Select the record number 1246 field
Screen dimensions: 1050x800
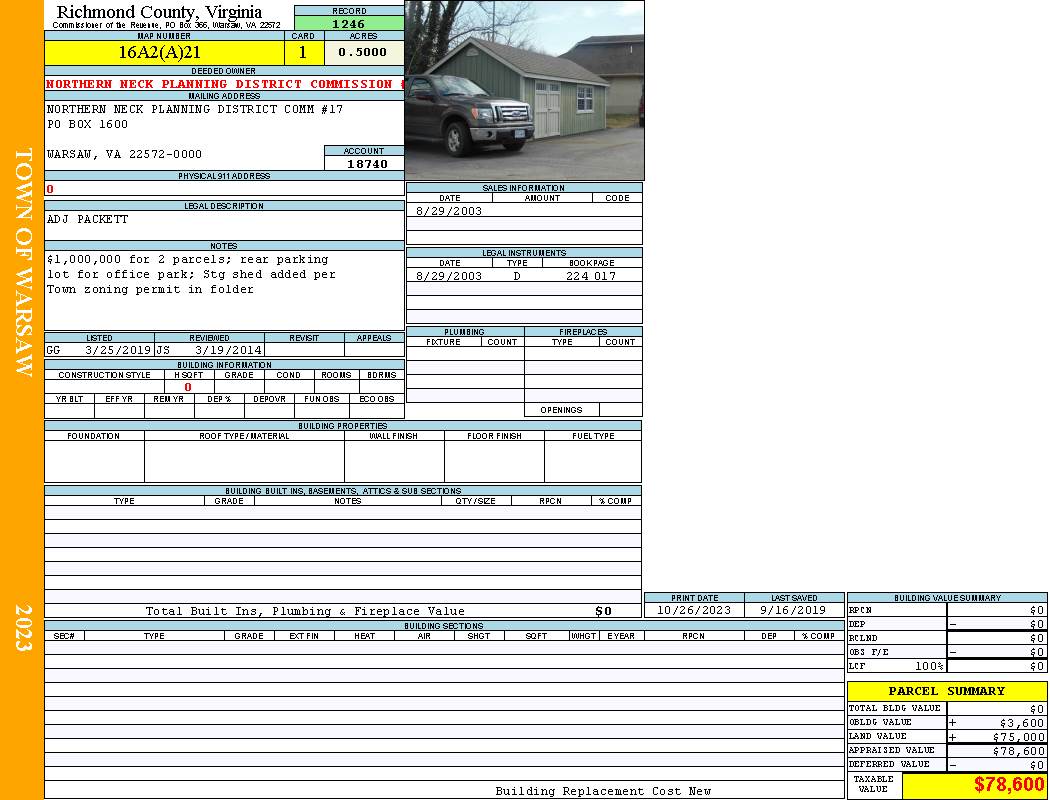pos(348,23)
